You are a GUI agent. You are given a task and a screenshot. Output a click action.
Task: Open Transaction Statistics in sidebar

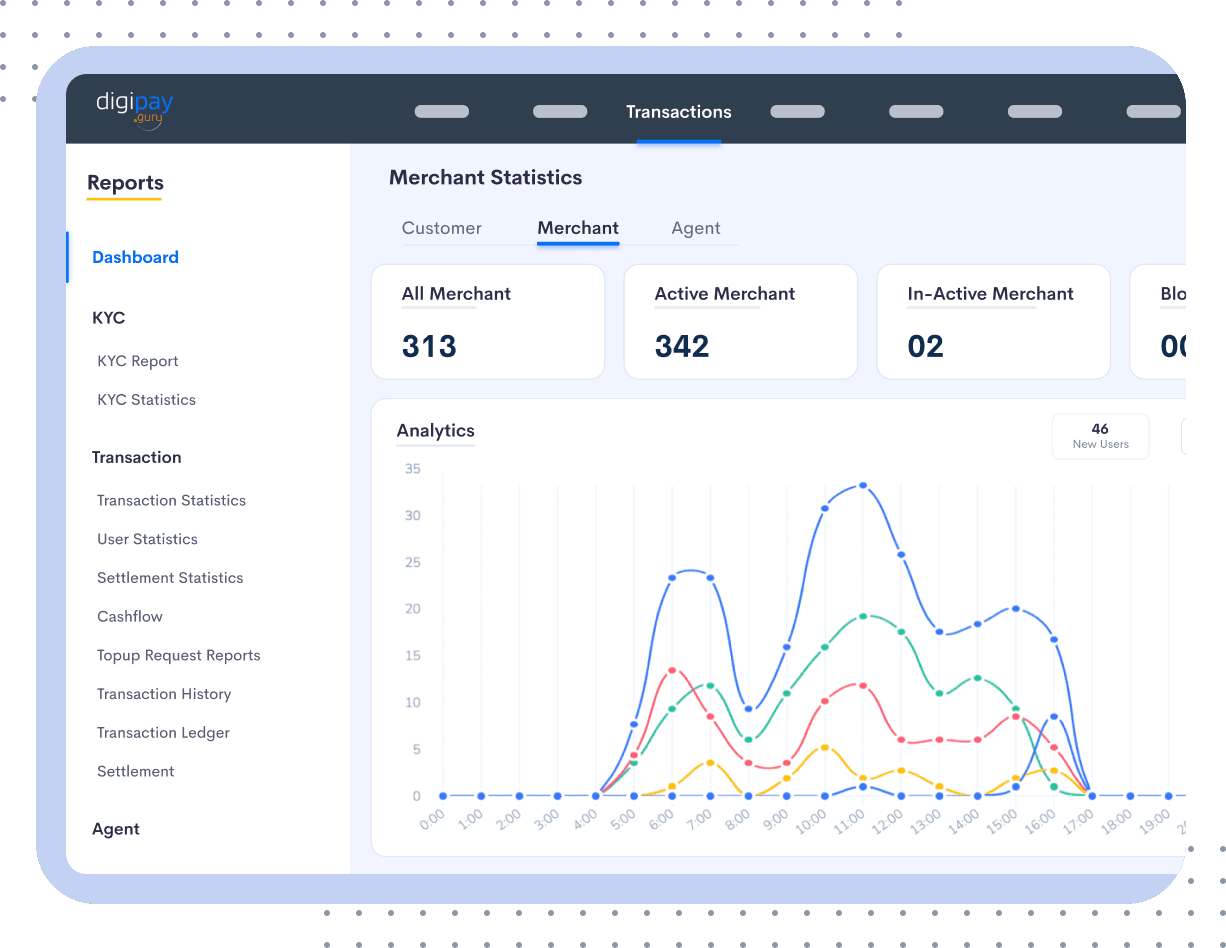(x=171, y=500)
